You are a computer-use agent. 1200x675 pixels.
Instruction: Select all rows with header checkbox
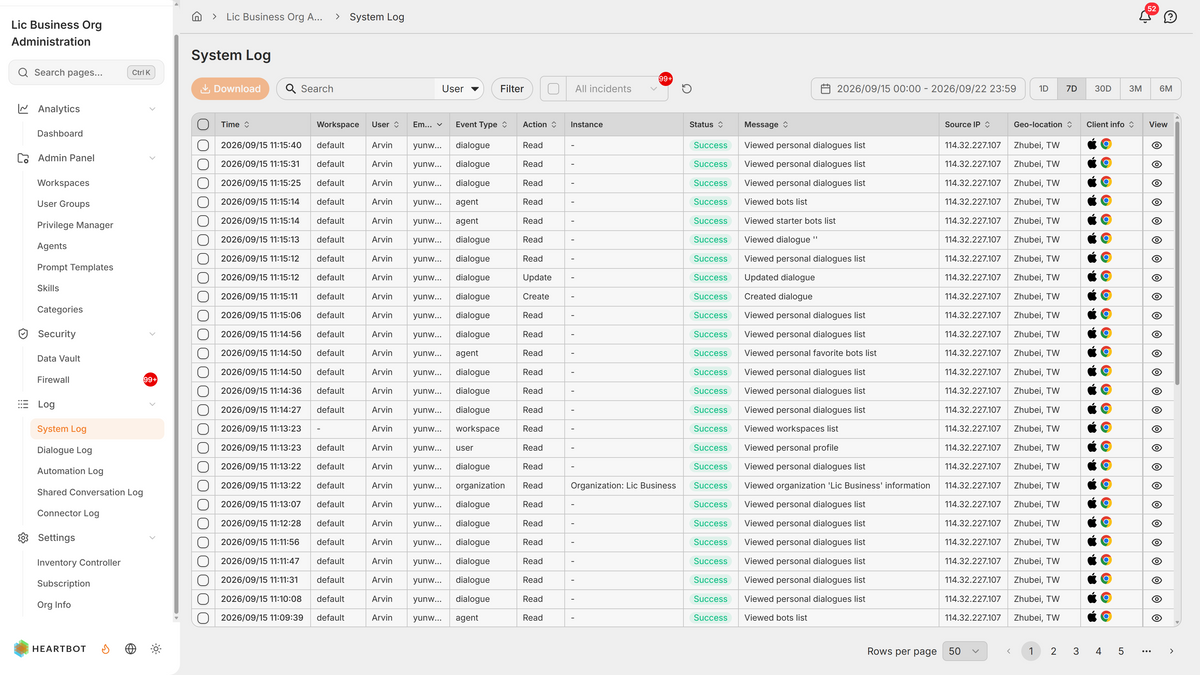pyautogui.click(x=203, y=125)
